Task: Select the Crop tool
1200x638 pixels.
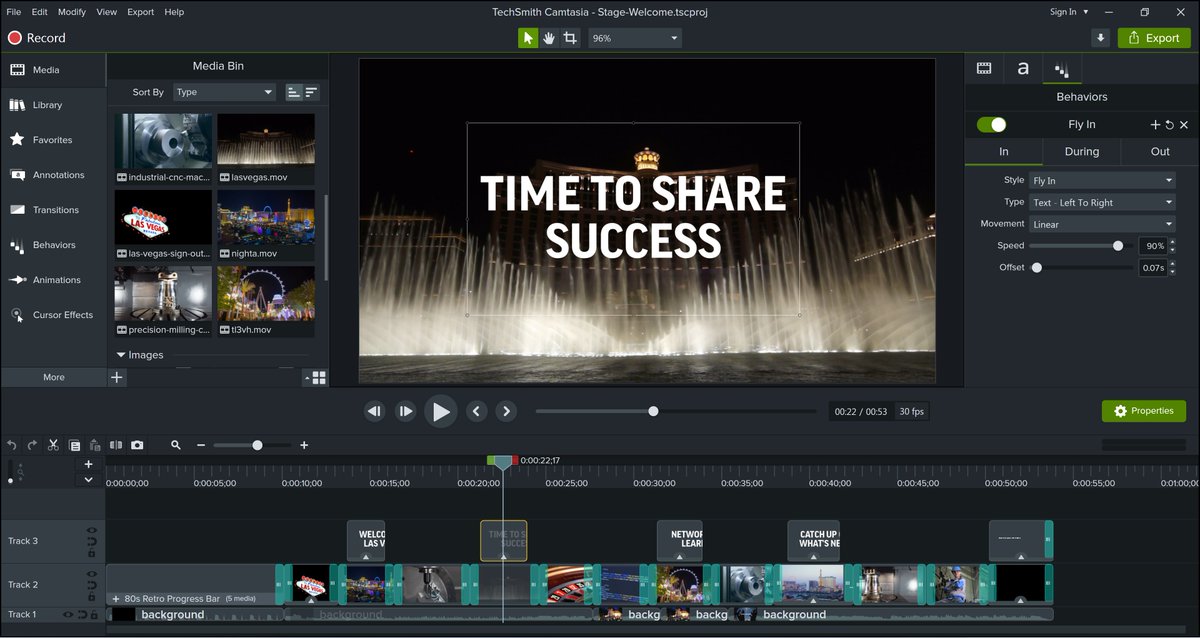Action: pos(570,38)
